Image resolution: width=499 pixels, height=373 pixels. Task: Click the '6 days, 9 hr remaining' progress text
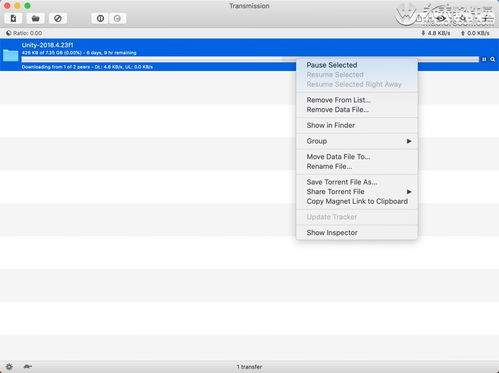click(x=111, y=53)
